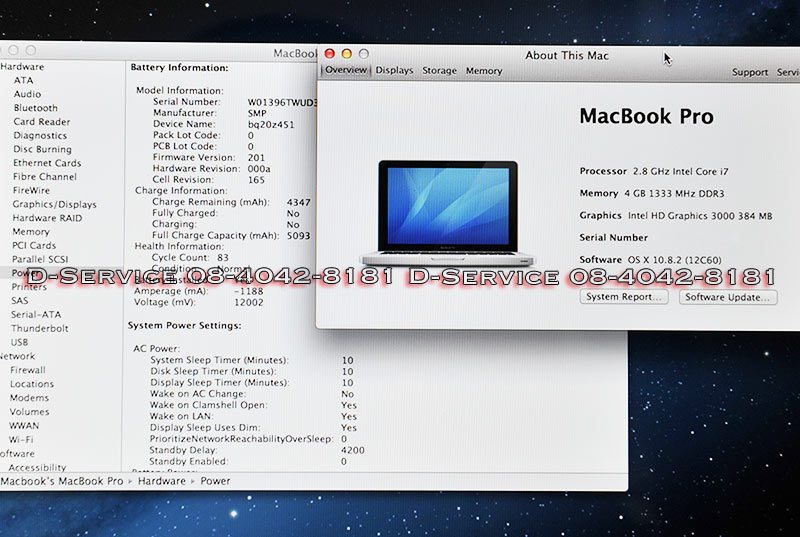Select Modems under Network
800x537 pixels.
(30, 398)
